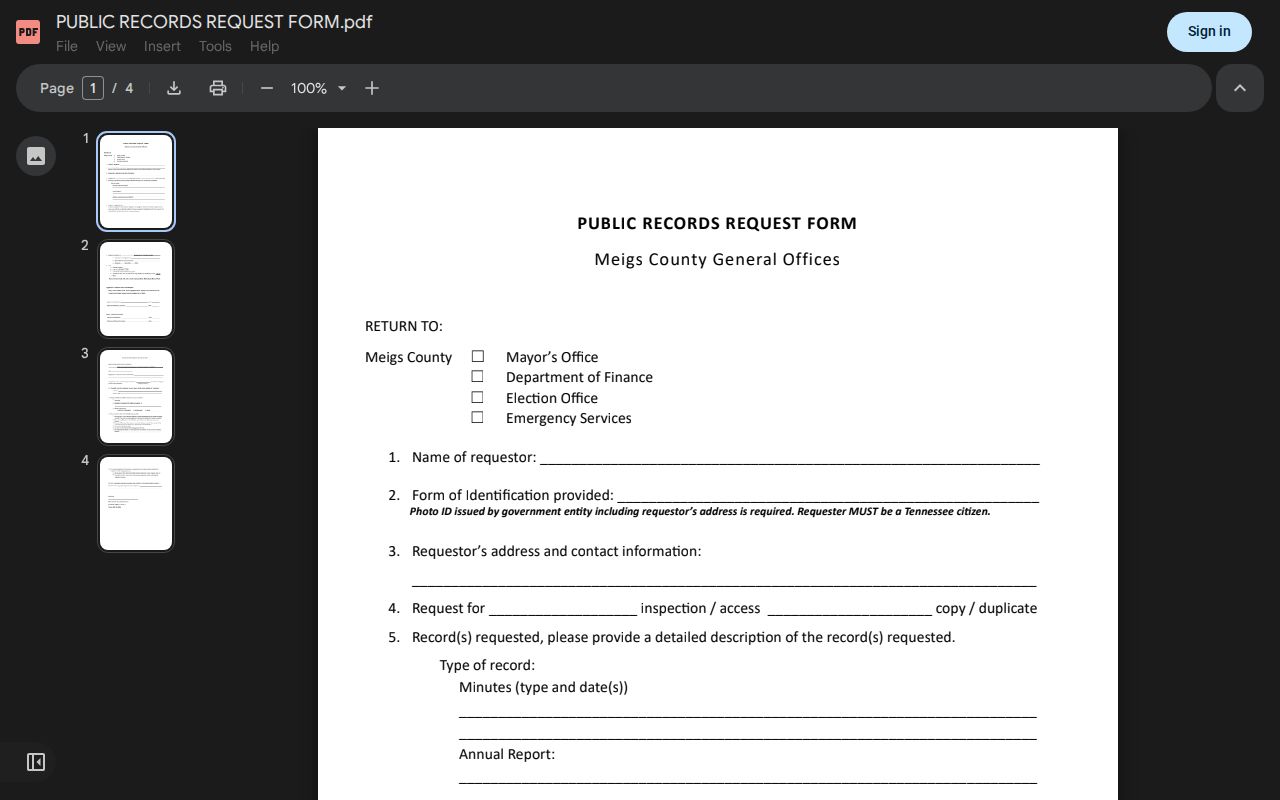Click the 'Annual Report:' label

tap(507, 754)
